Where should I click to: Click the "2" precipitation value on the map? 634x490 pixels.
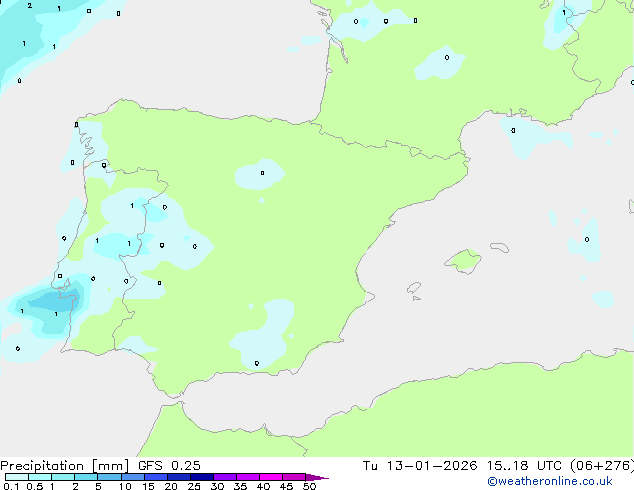[30, 6]
